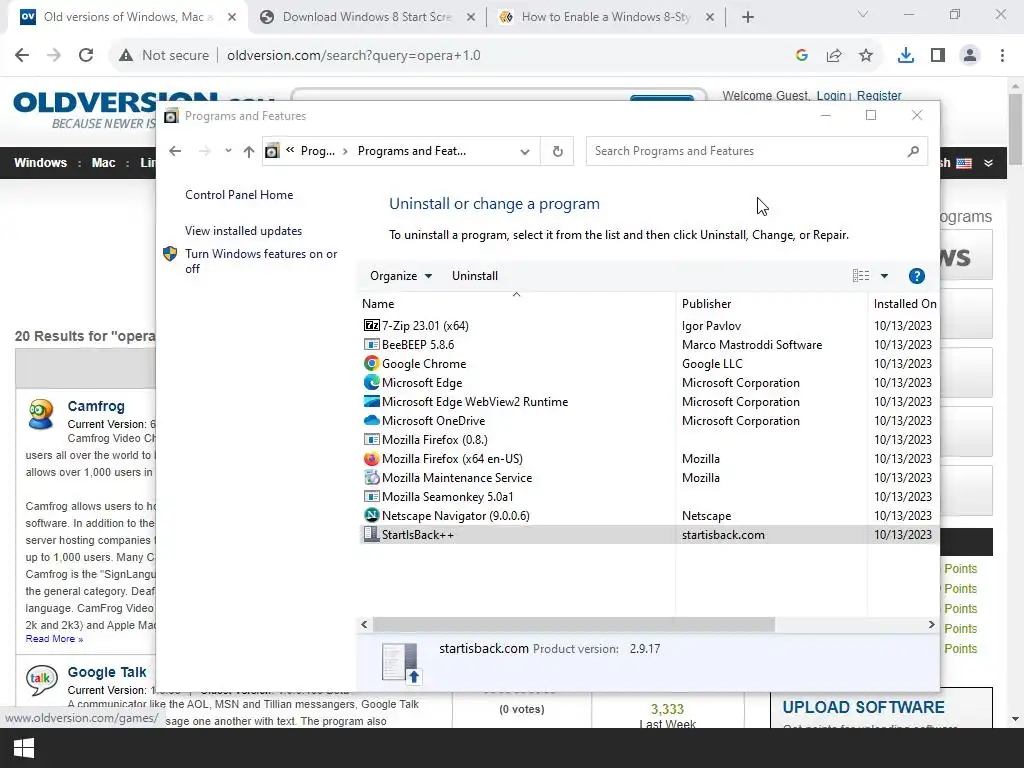The width and height of the screenshot is (1024, 768).
Task: Click the Microsoft OneDrive cloud icon
Action: tap(372, 420)
